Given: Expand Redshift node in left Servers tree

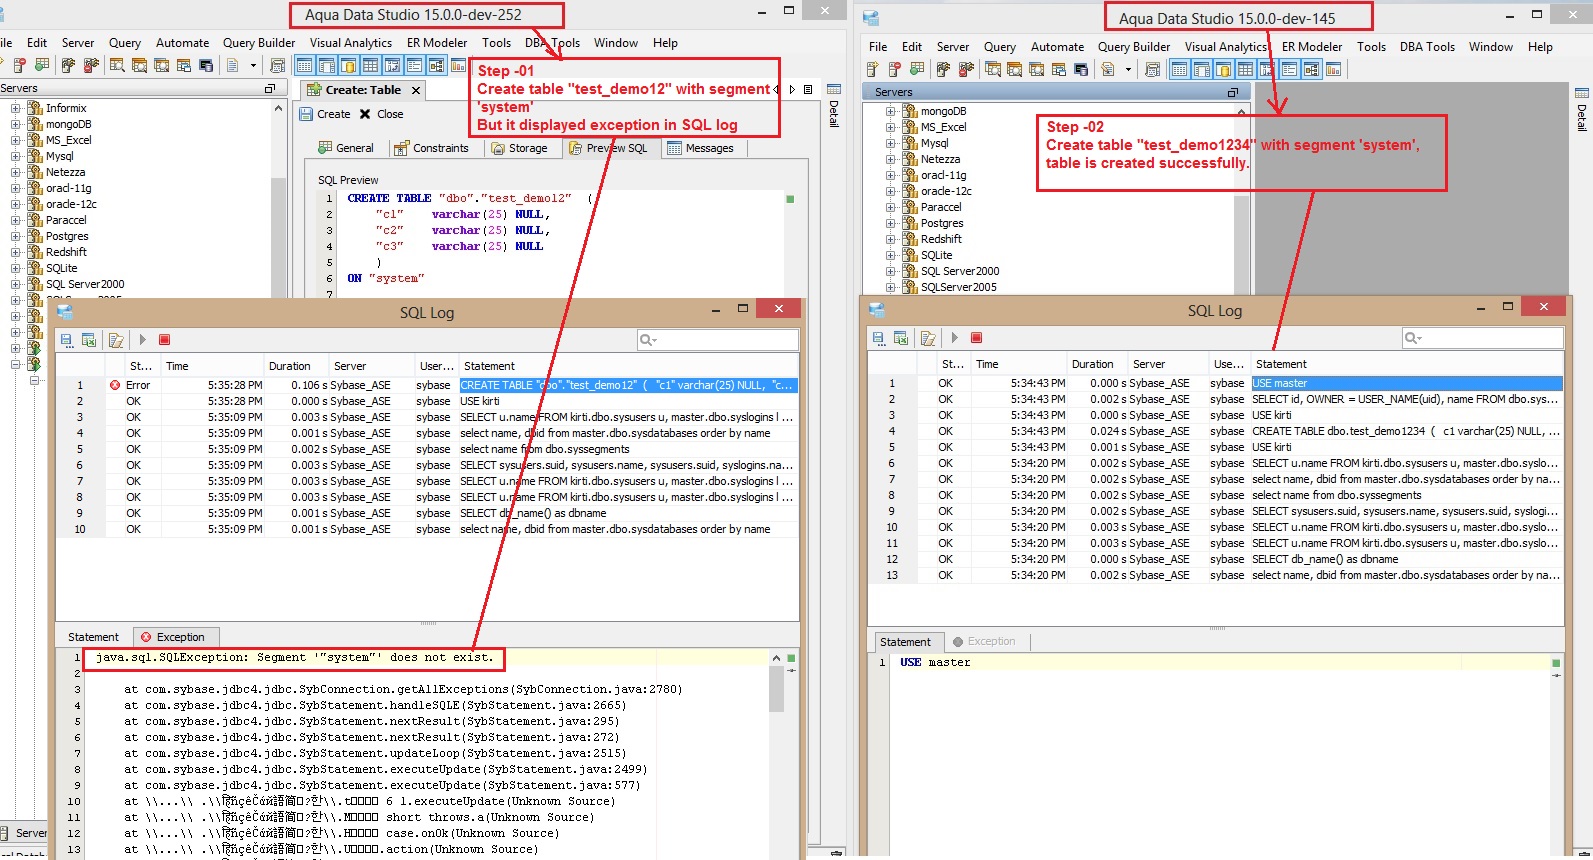Looking at the screenshot, I should tap(15, 252).
